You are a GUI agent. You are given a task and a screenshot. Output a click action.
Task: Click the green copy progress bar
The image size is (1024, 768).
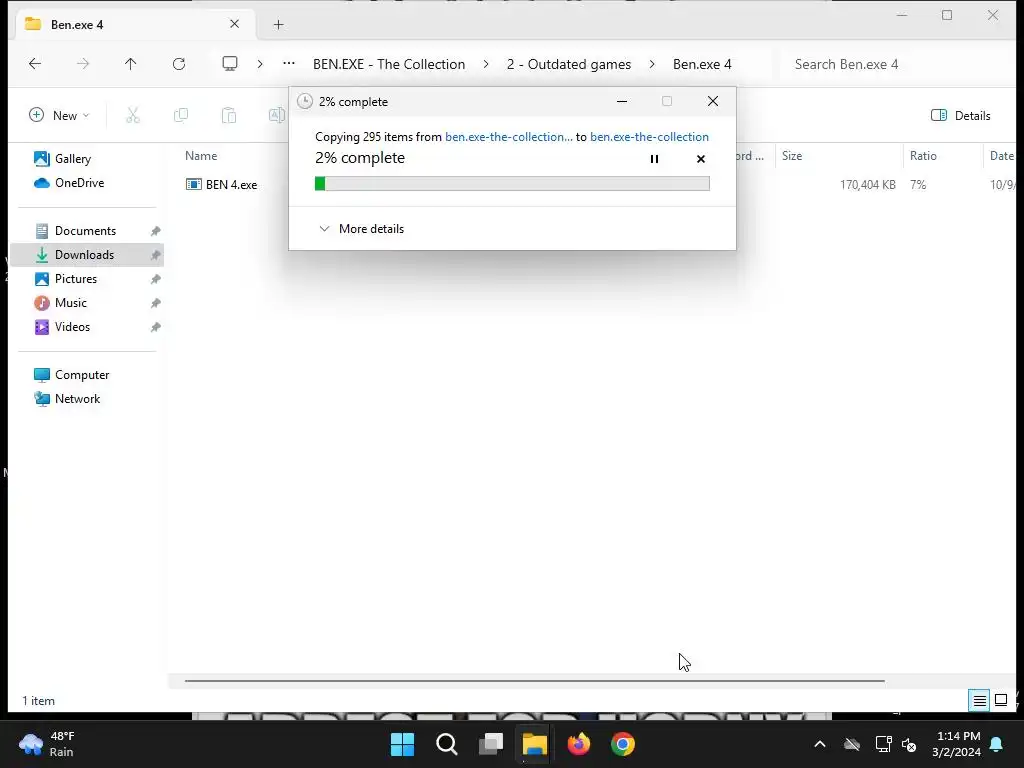coord(512,184)
